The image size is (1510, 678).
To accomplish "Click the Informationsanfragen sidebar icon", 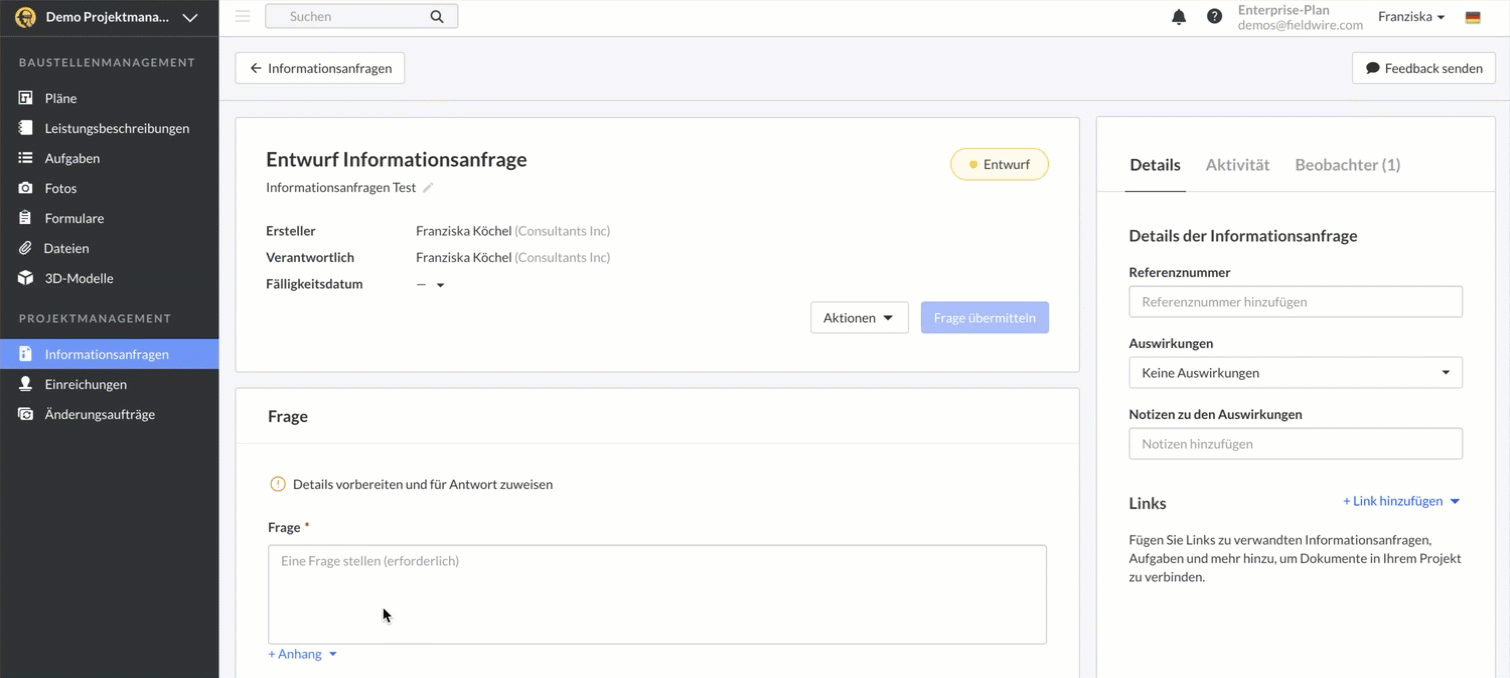I will [26, 354].
